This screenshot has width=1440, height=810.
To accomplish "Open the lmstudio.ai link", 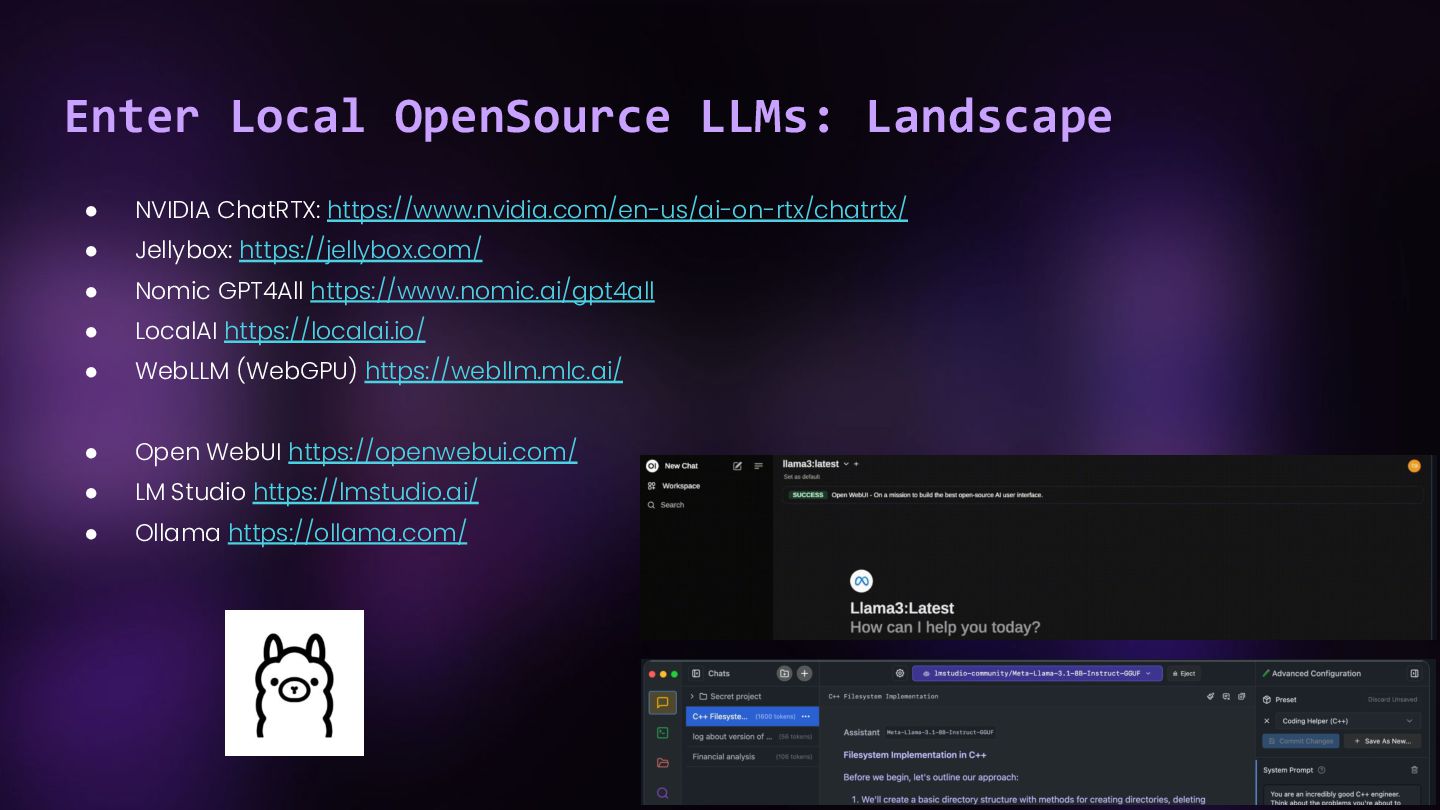I will pos(365,491).
